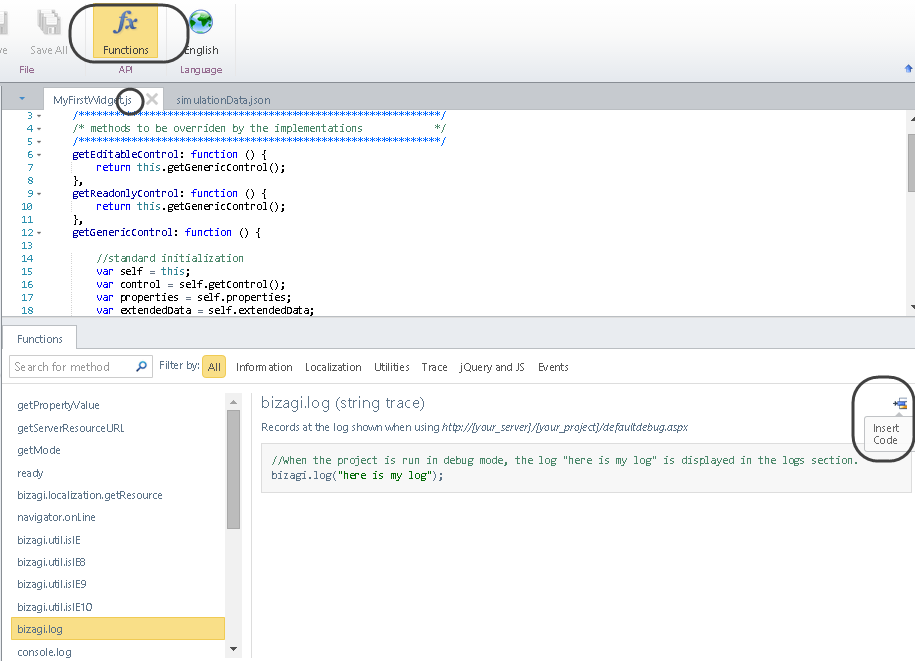
Task: Collapse code fold at line 6
Action: pyautogui.click(x=39, y=155)
